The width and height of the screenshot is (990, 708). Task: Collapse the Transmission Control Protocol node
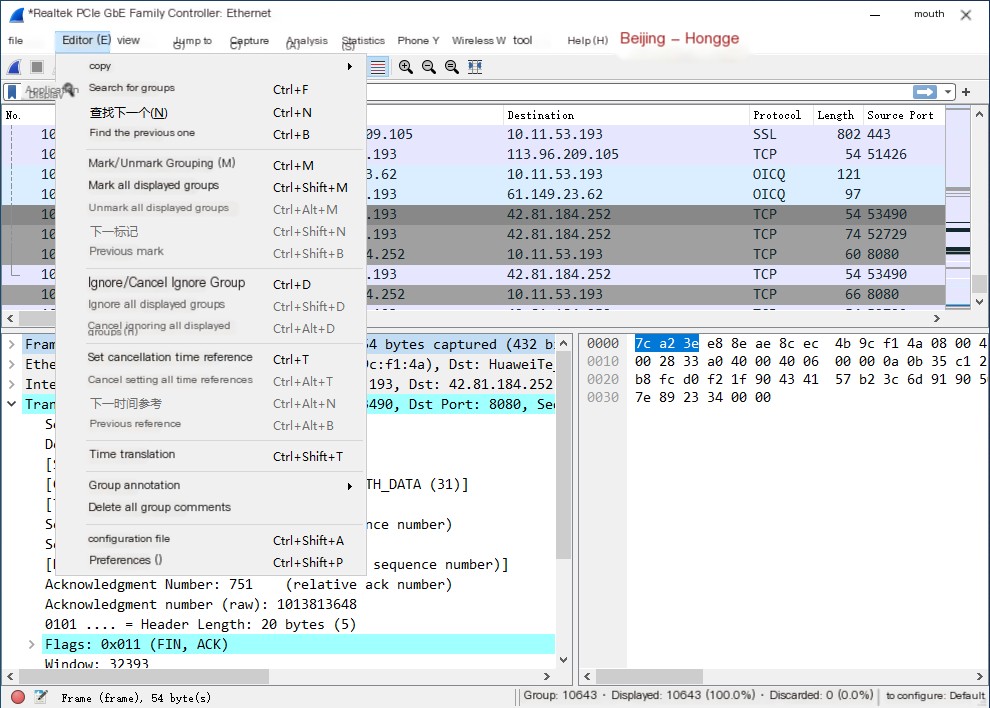click(x=11, y=404)
